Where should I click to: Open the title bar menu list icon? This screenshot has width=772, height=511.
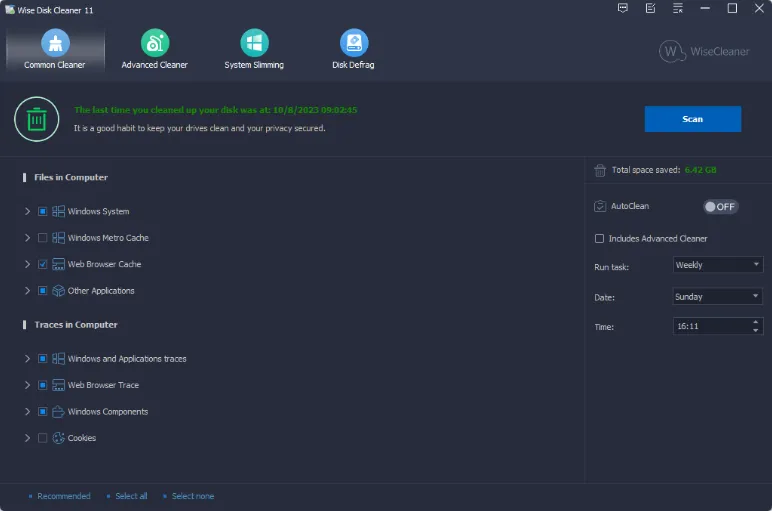tap(678, 8)
